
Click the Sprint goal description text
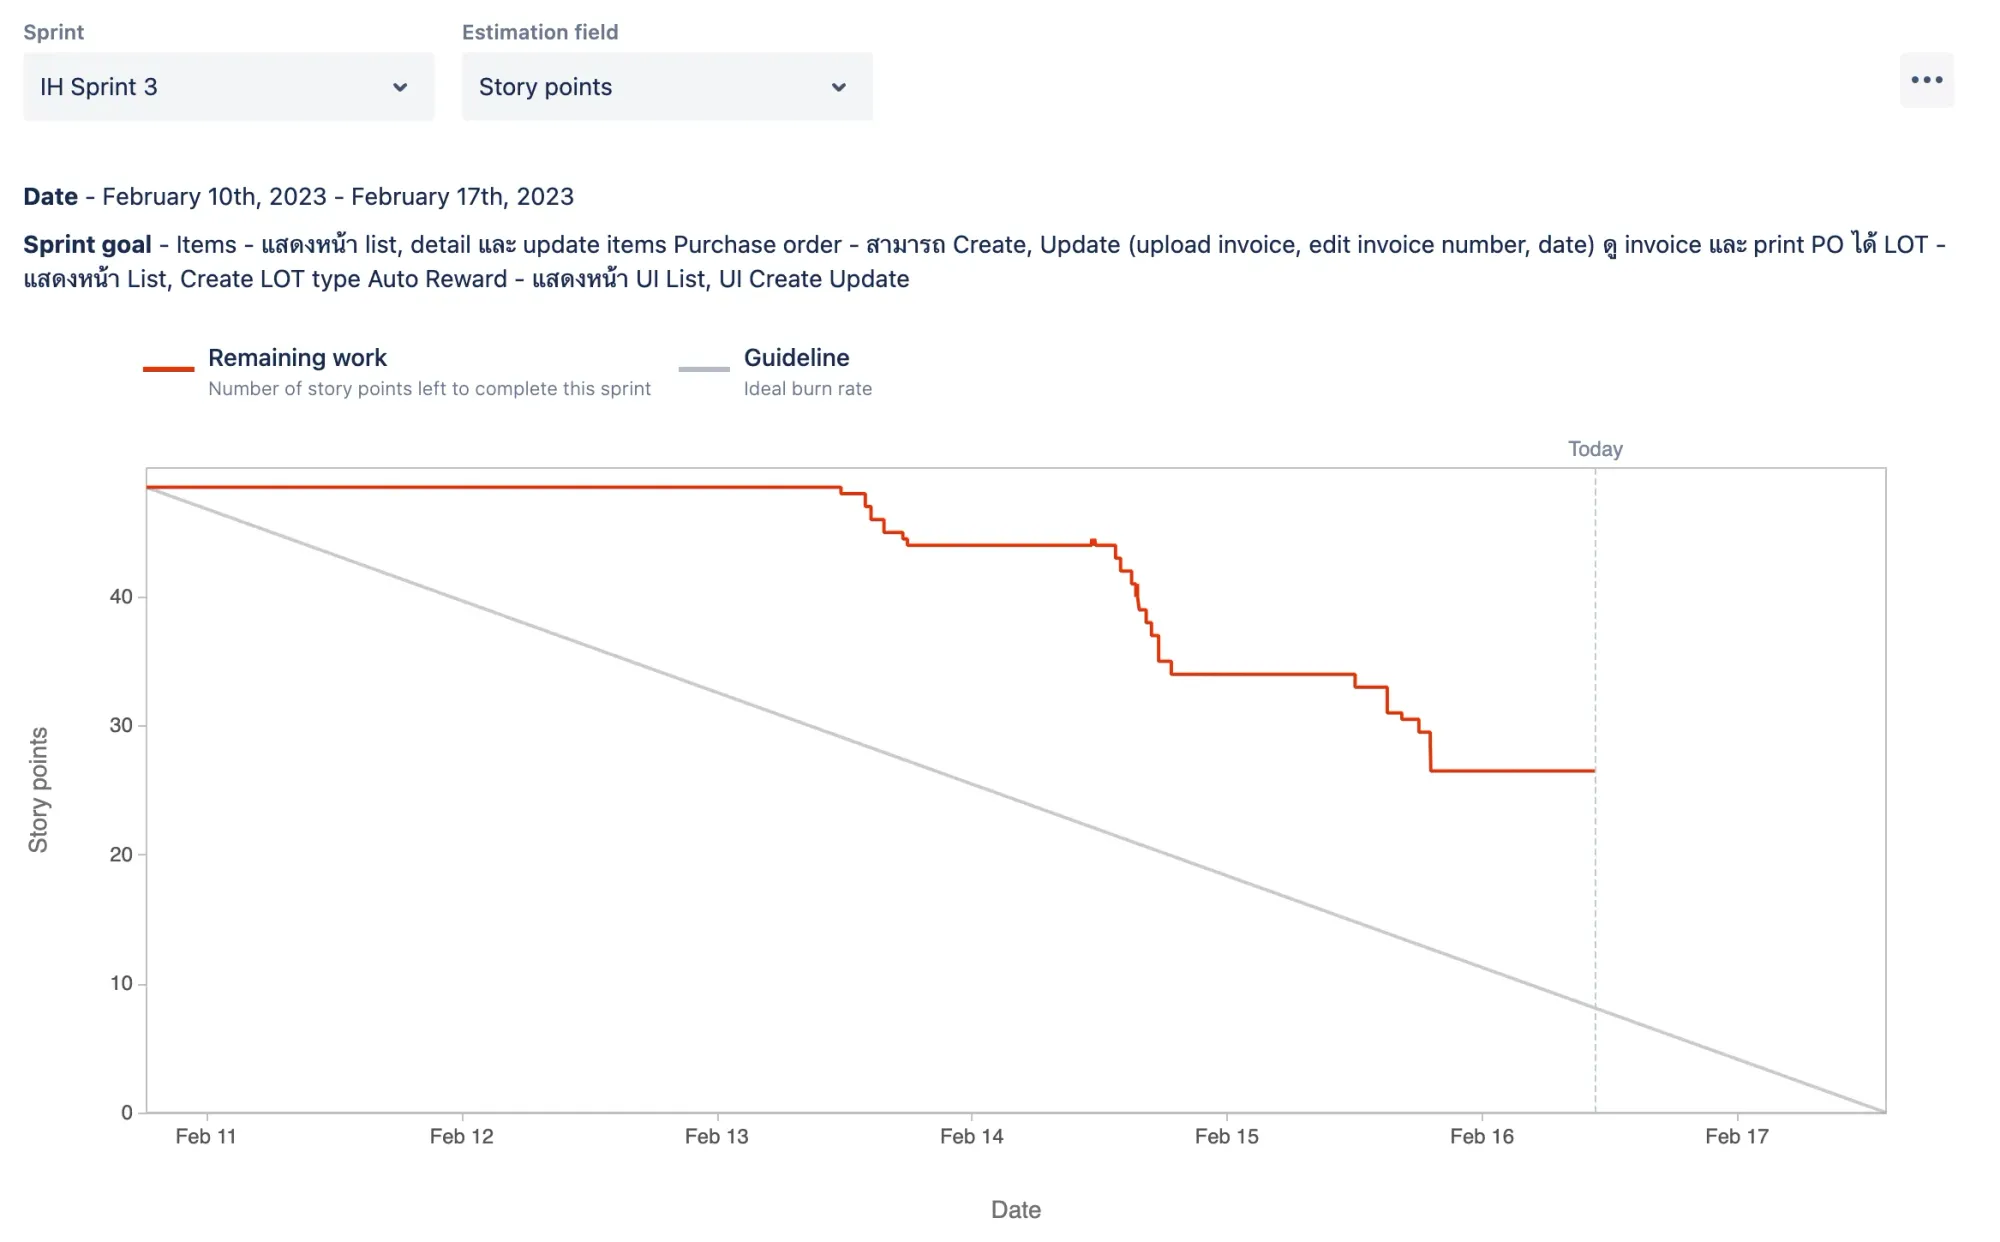coord(985,262)
